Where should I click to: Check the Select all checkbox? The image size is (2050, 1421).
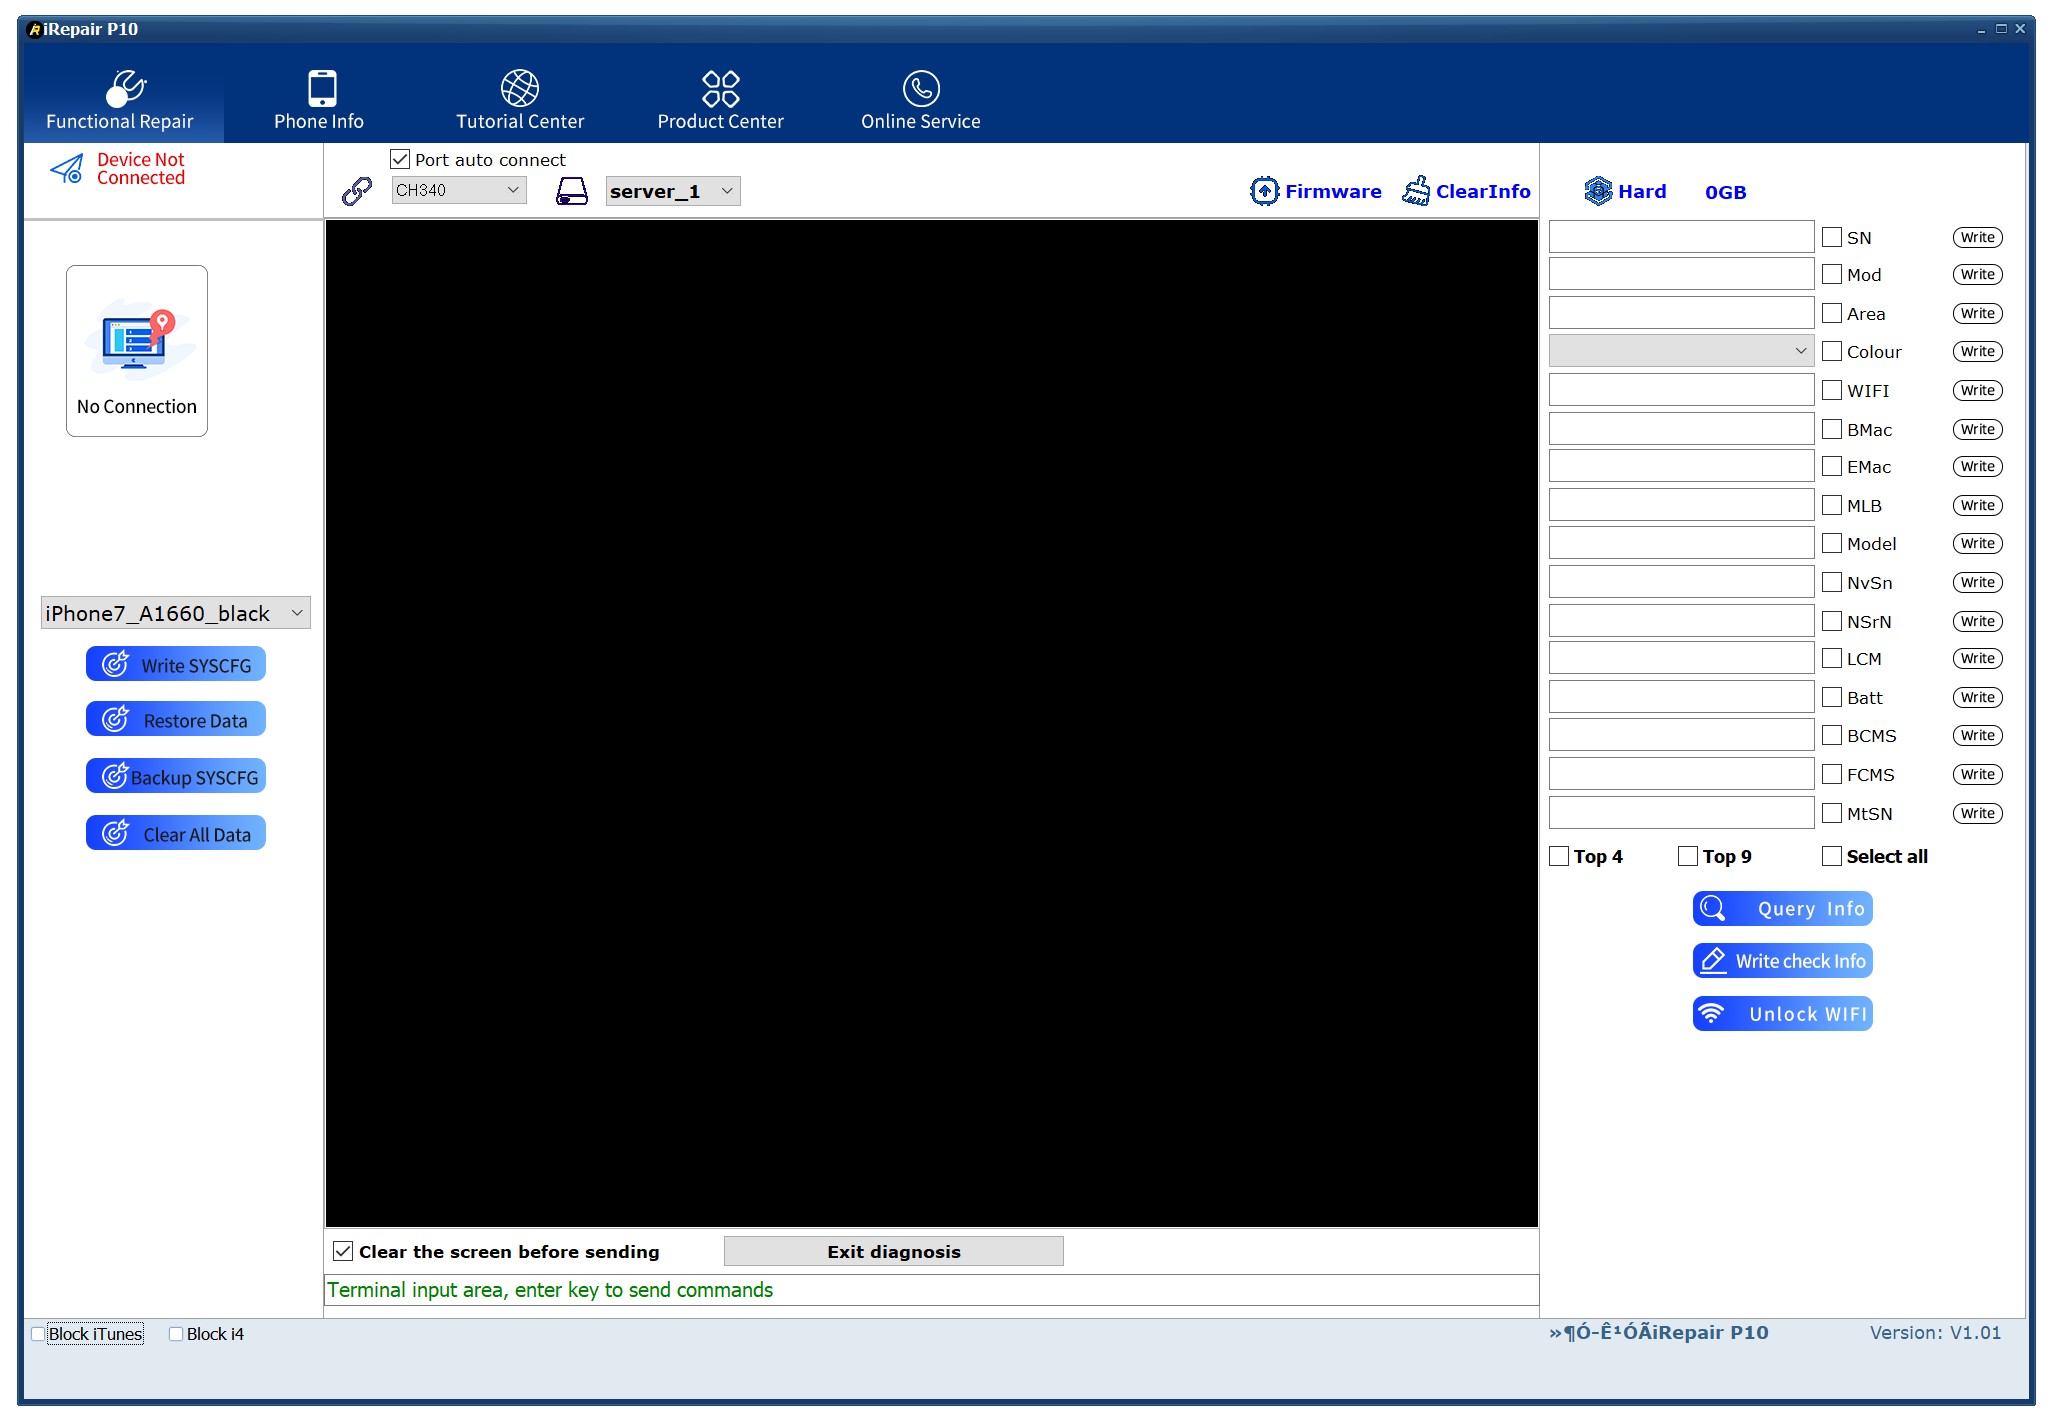click(1832, 856)
